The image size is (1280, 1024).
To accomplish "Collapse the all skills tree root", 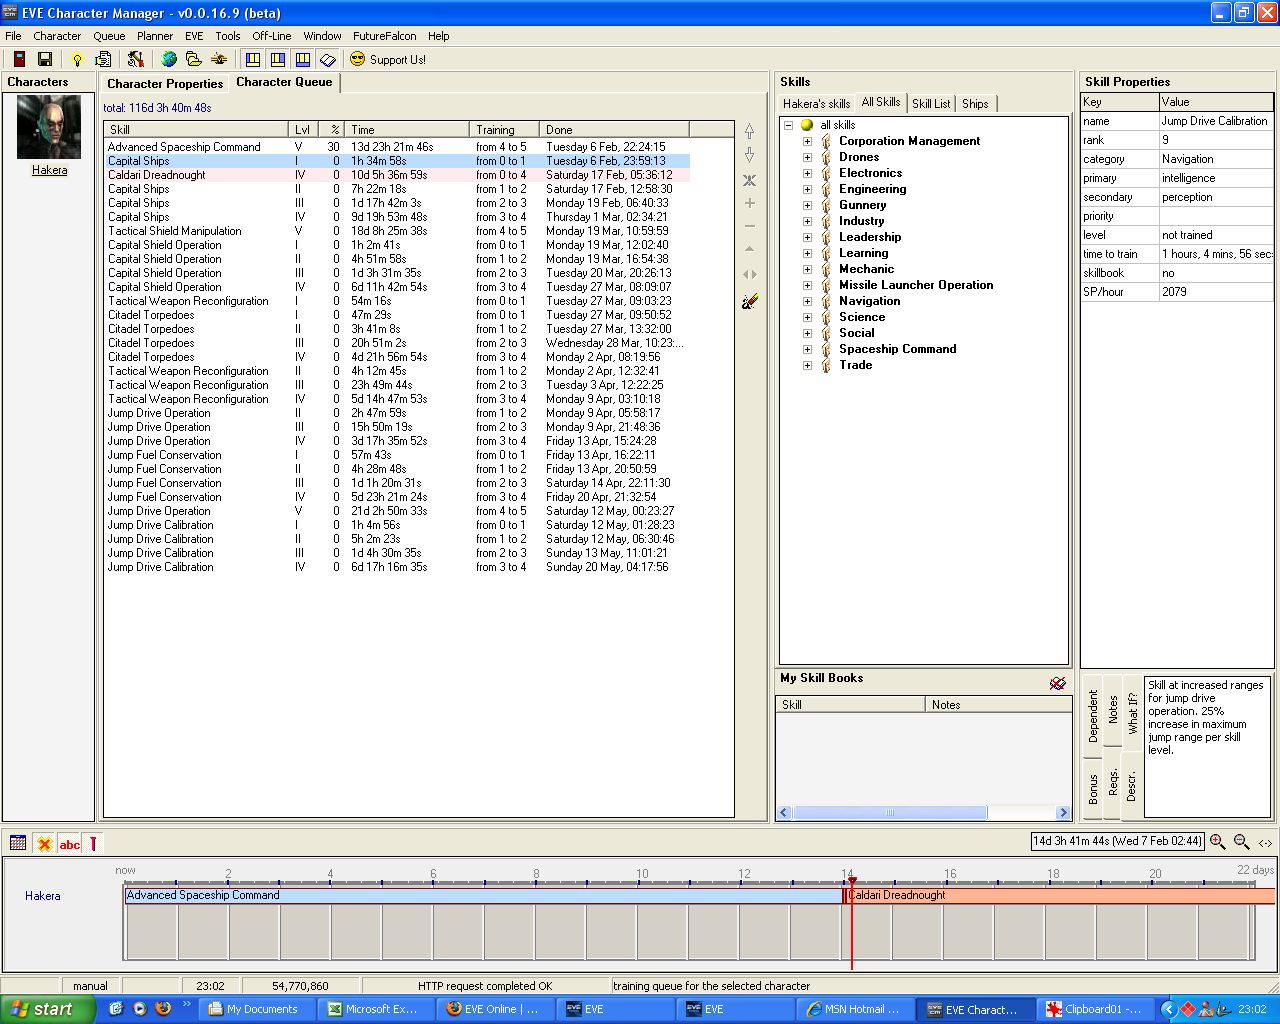I will (788, 125).
